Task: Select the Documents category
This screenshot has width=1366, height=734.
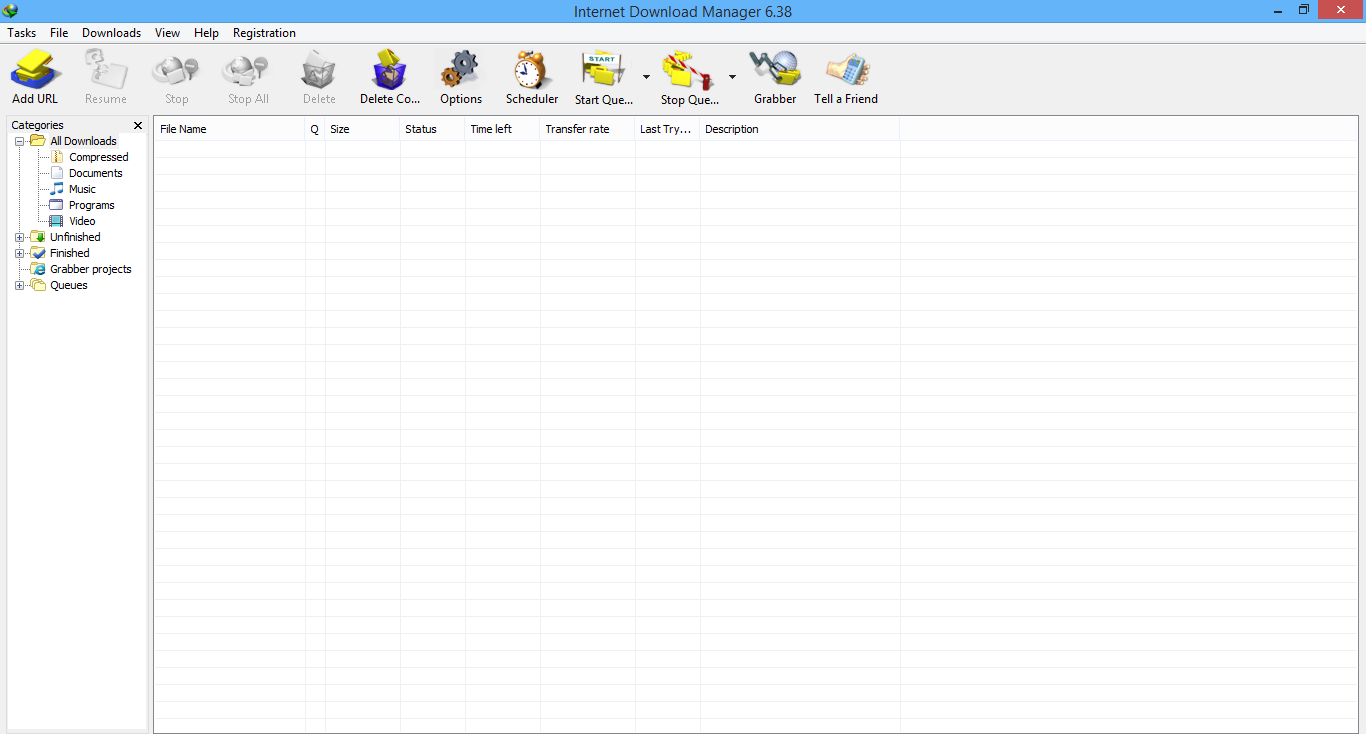Action: pos(95,173)
